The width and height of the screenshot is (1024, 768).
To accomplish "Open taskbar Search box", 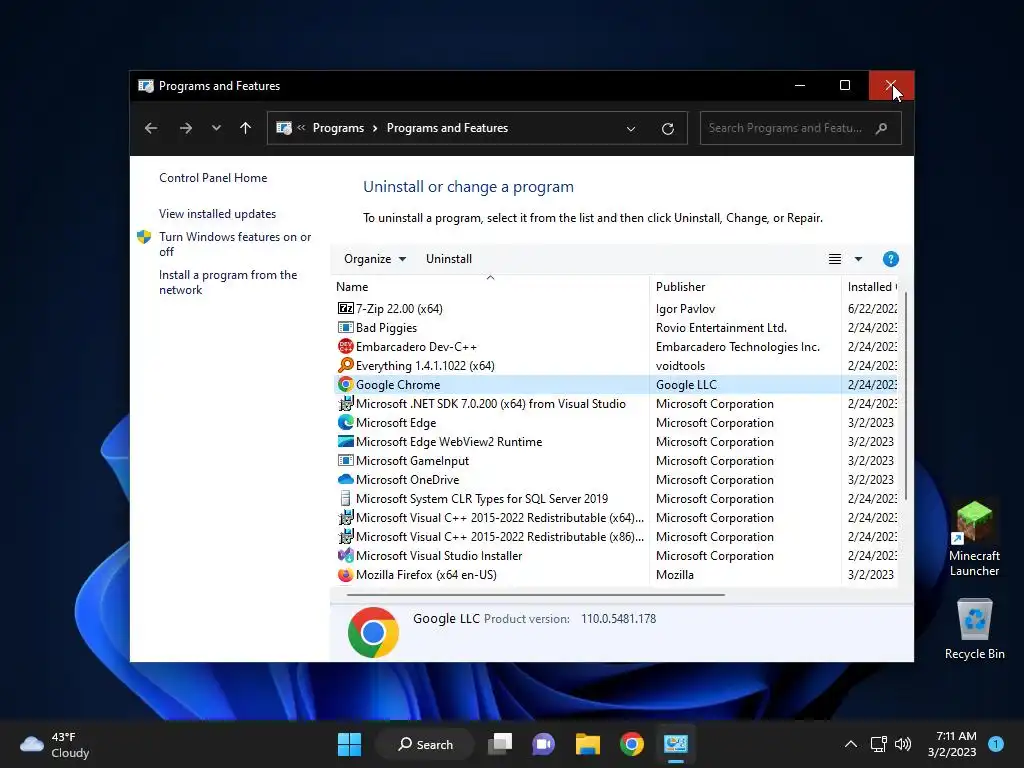I will click(426, 744).
